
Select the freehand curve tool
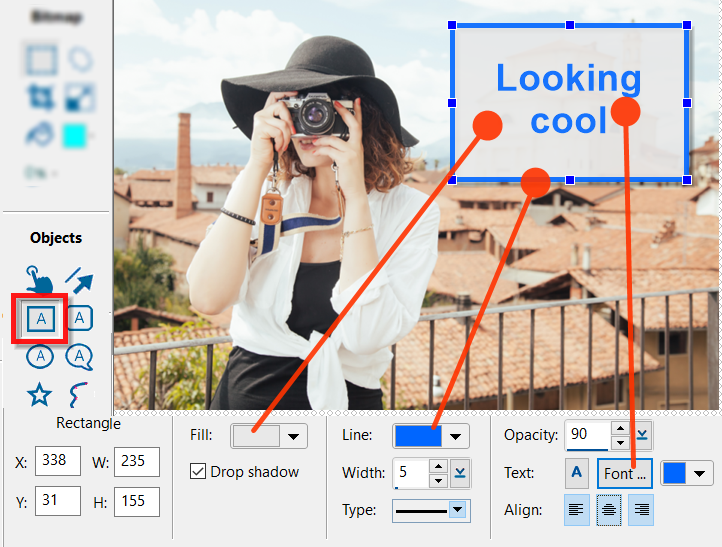[79, 394]
